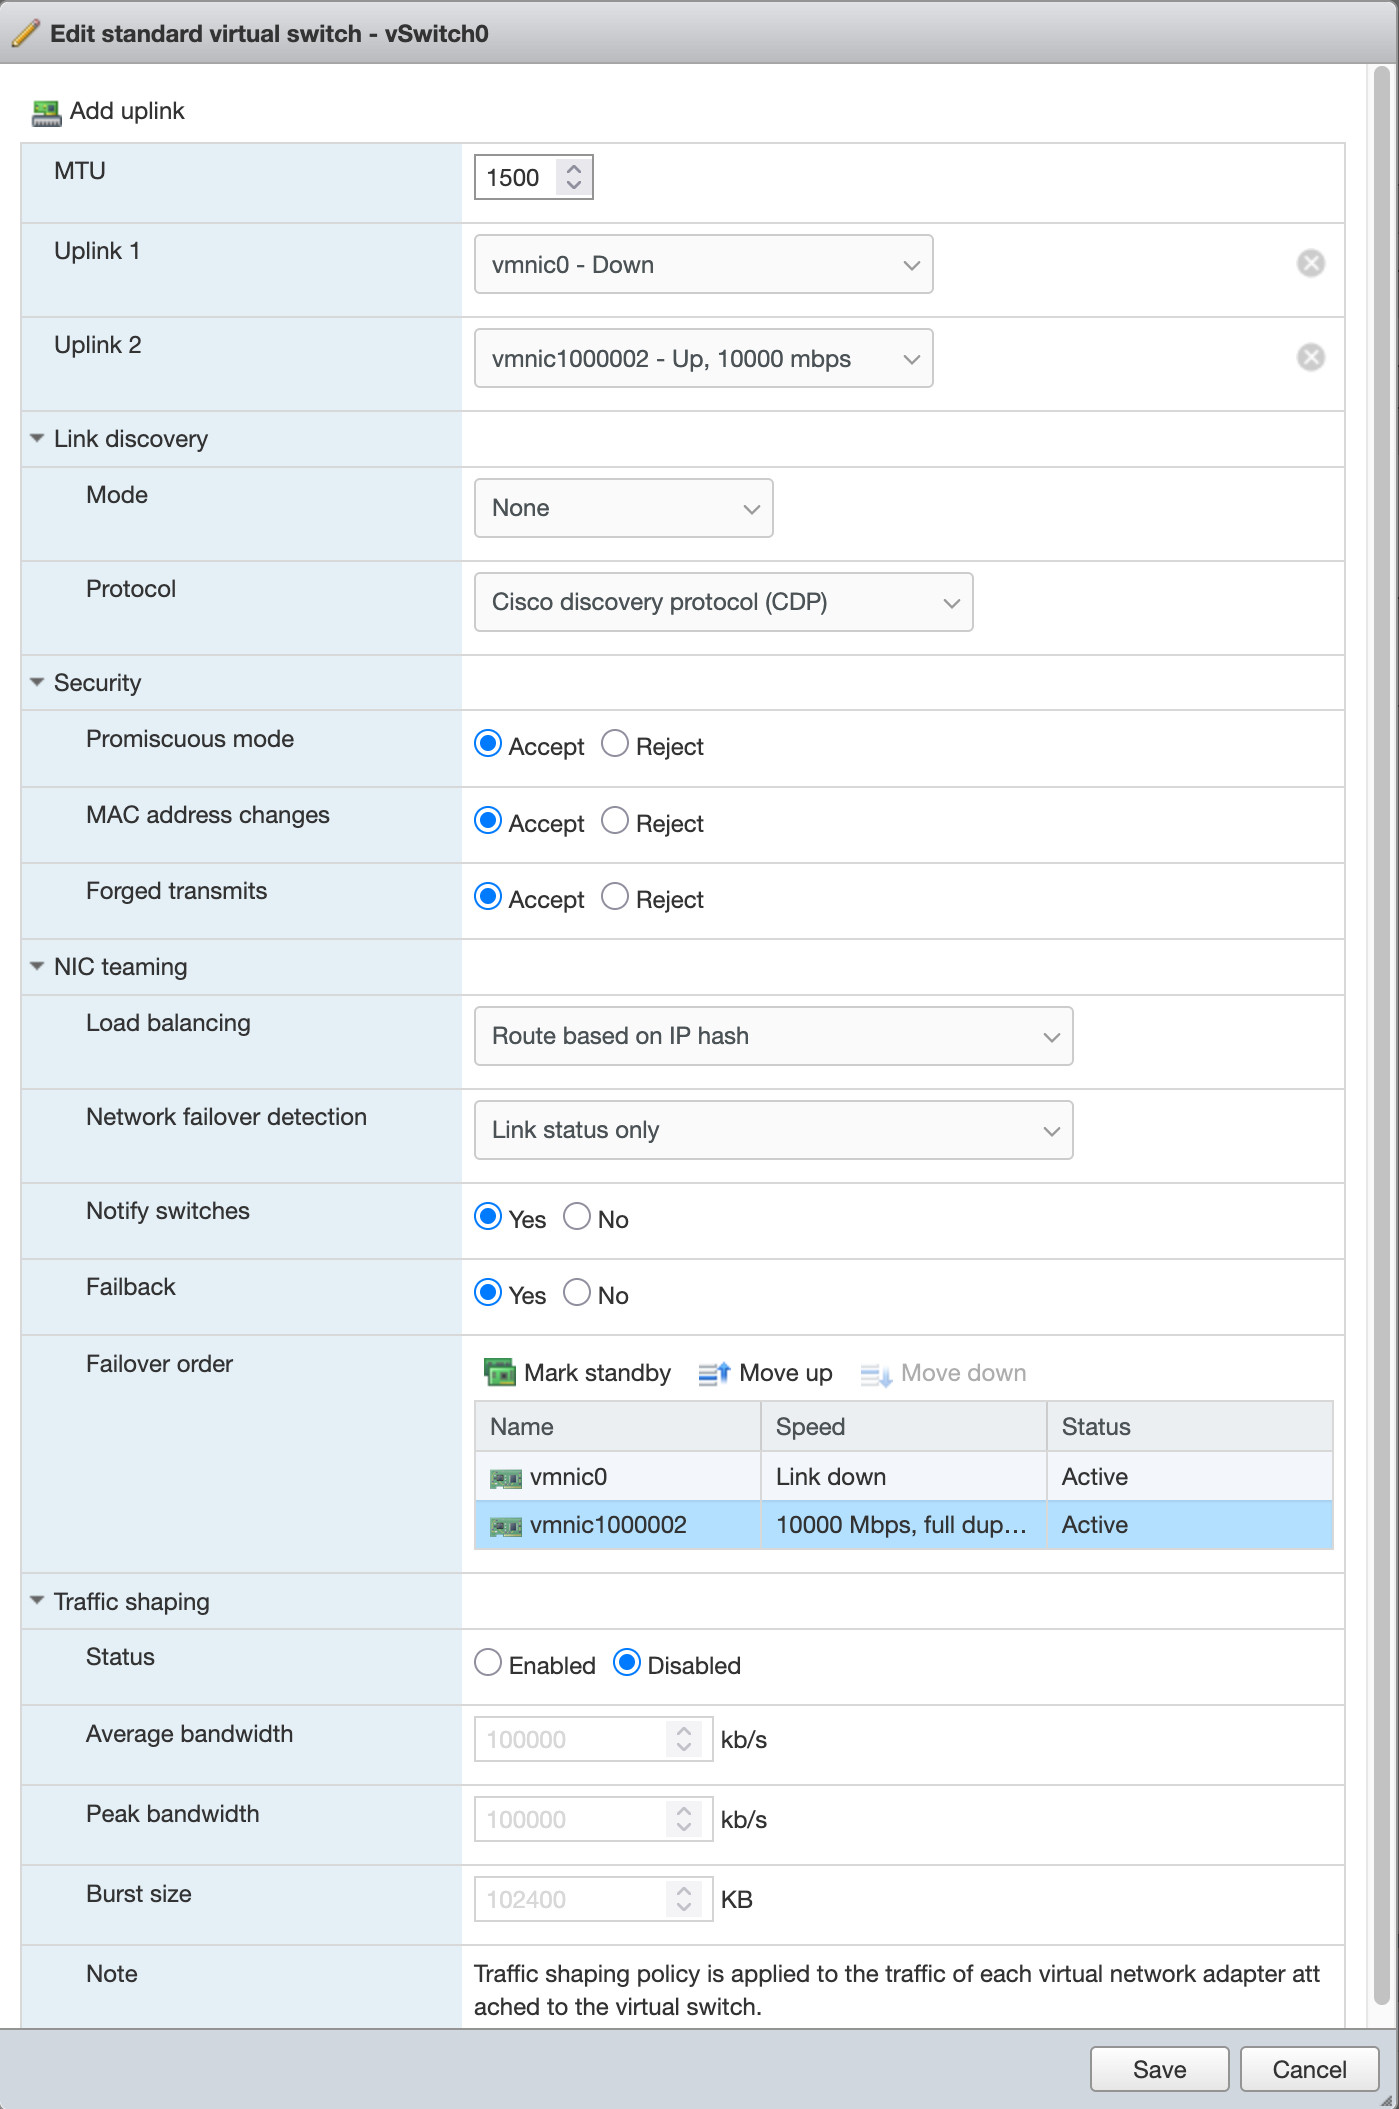
Task: Set Forged transmits to Reject
Action: pos(615,897)
